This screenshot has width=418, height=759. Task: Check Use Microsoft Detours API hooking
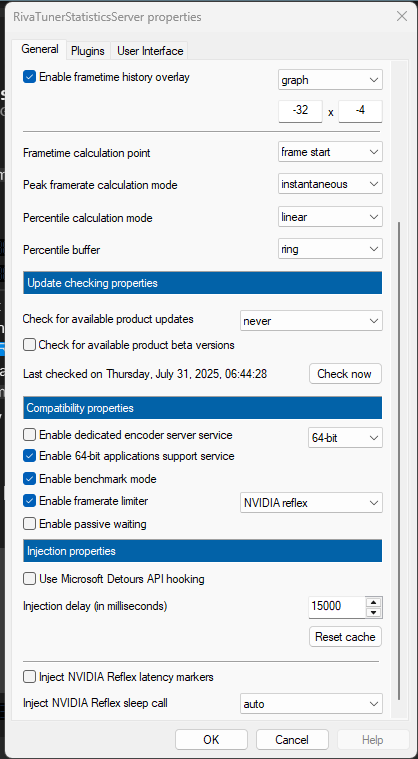point(30,578)
